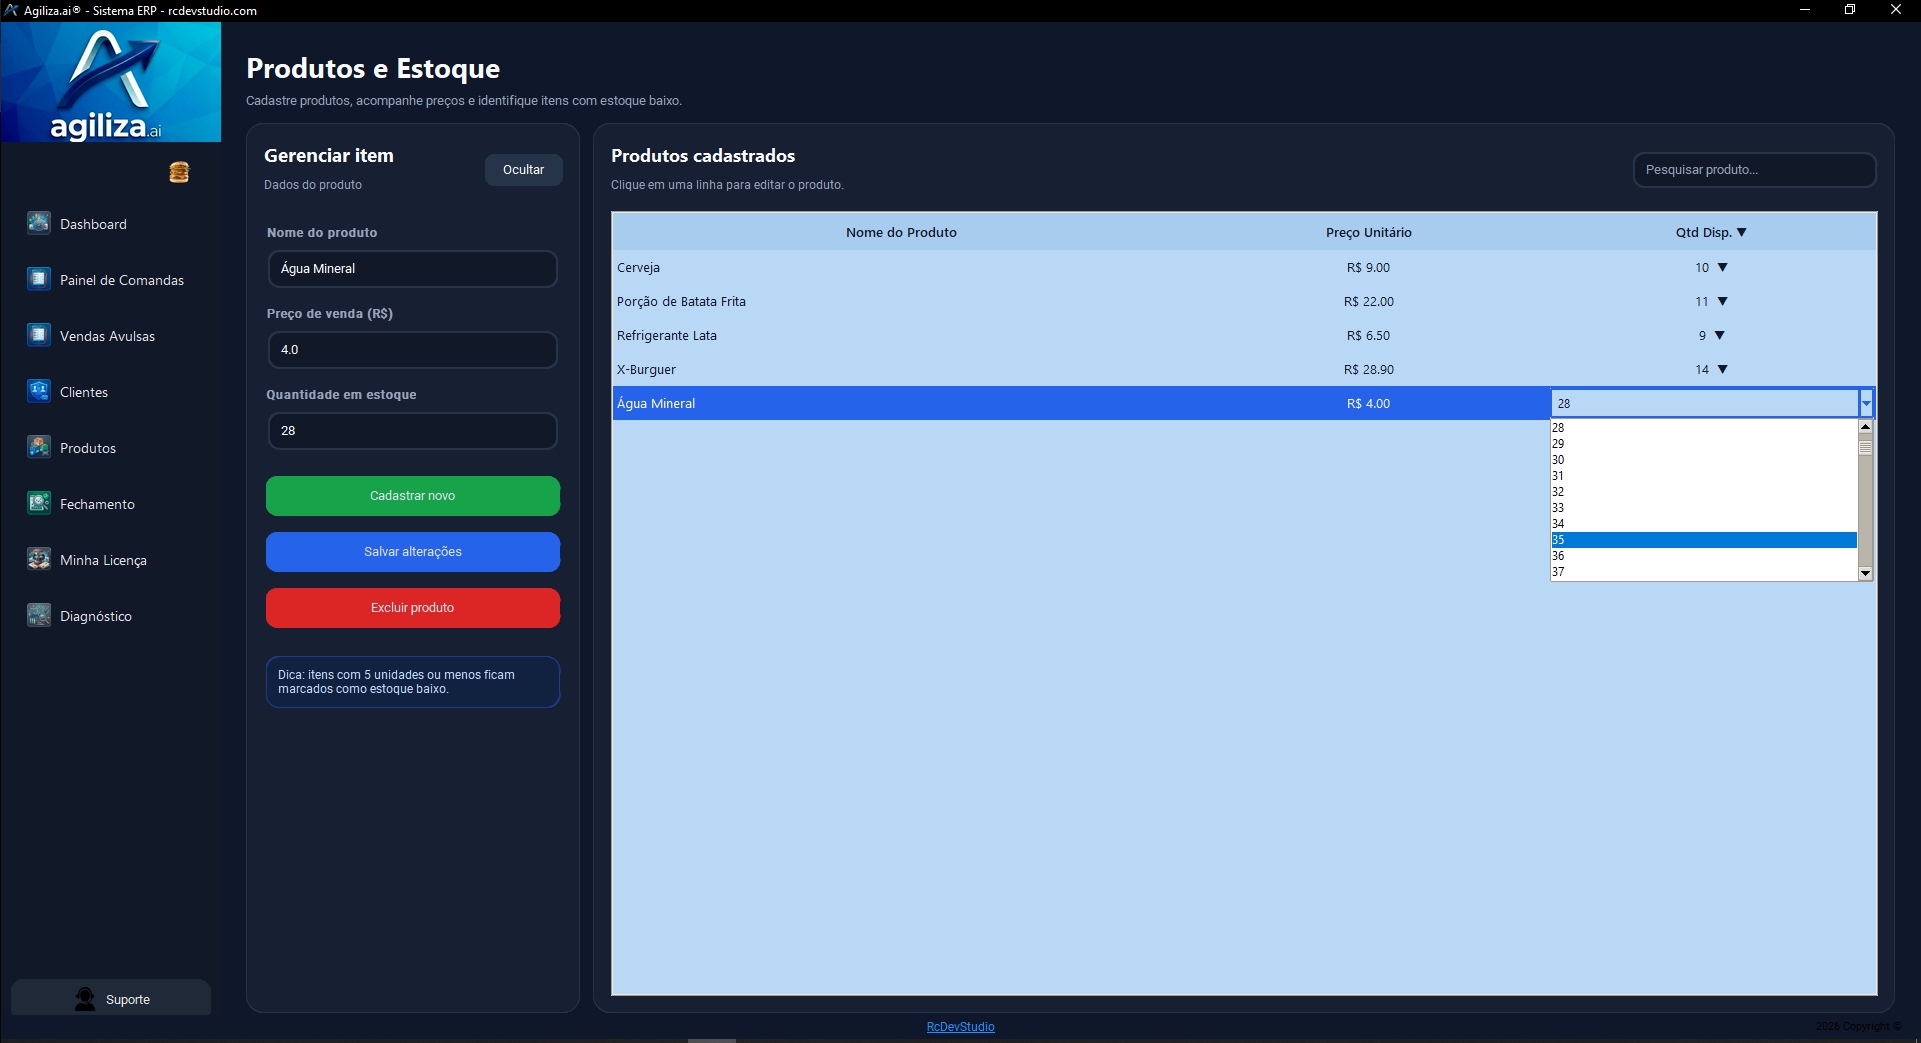Open the Suporte button
This screenshot has width=1921, height=1043.
click(111, 998)
